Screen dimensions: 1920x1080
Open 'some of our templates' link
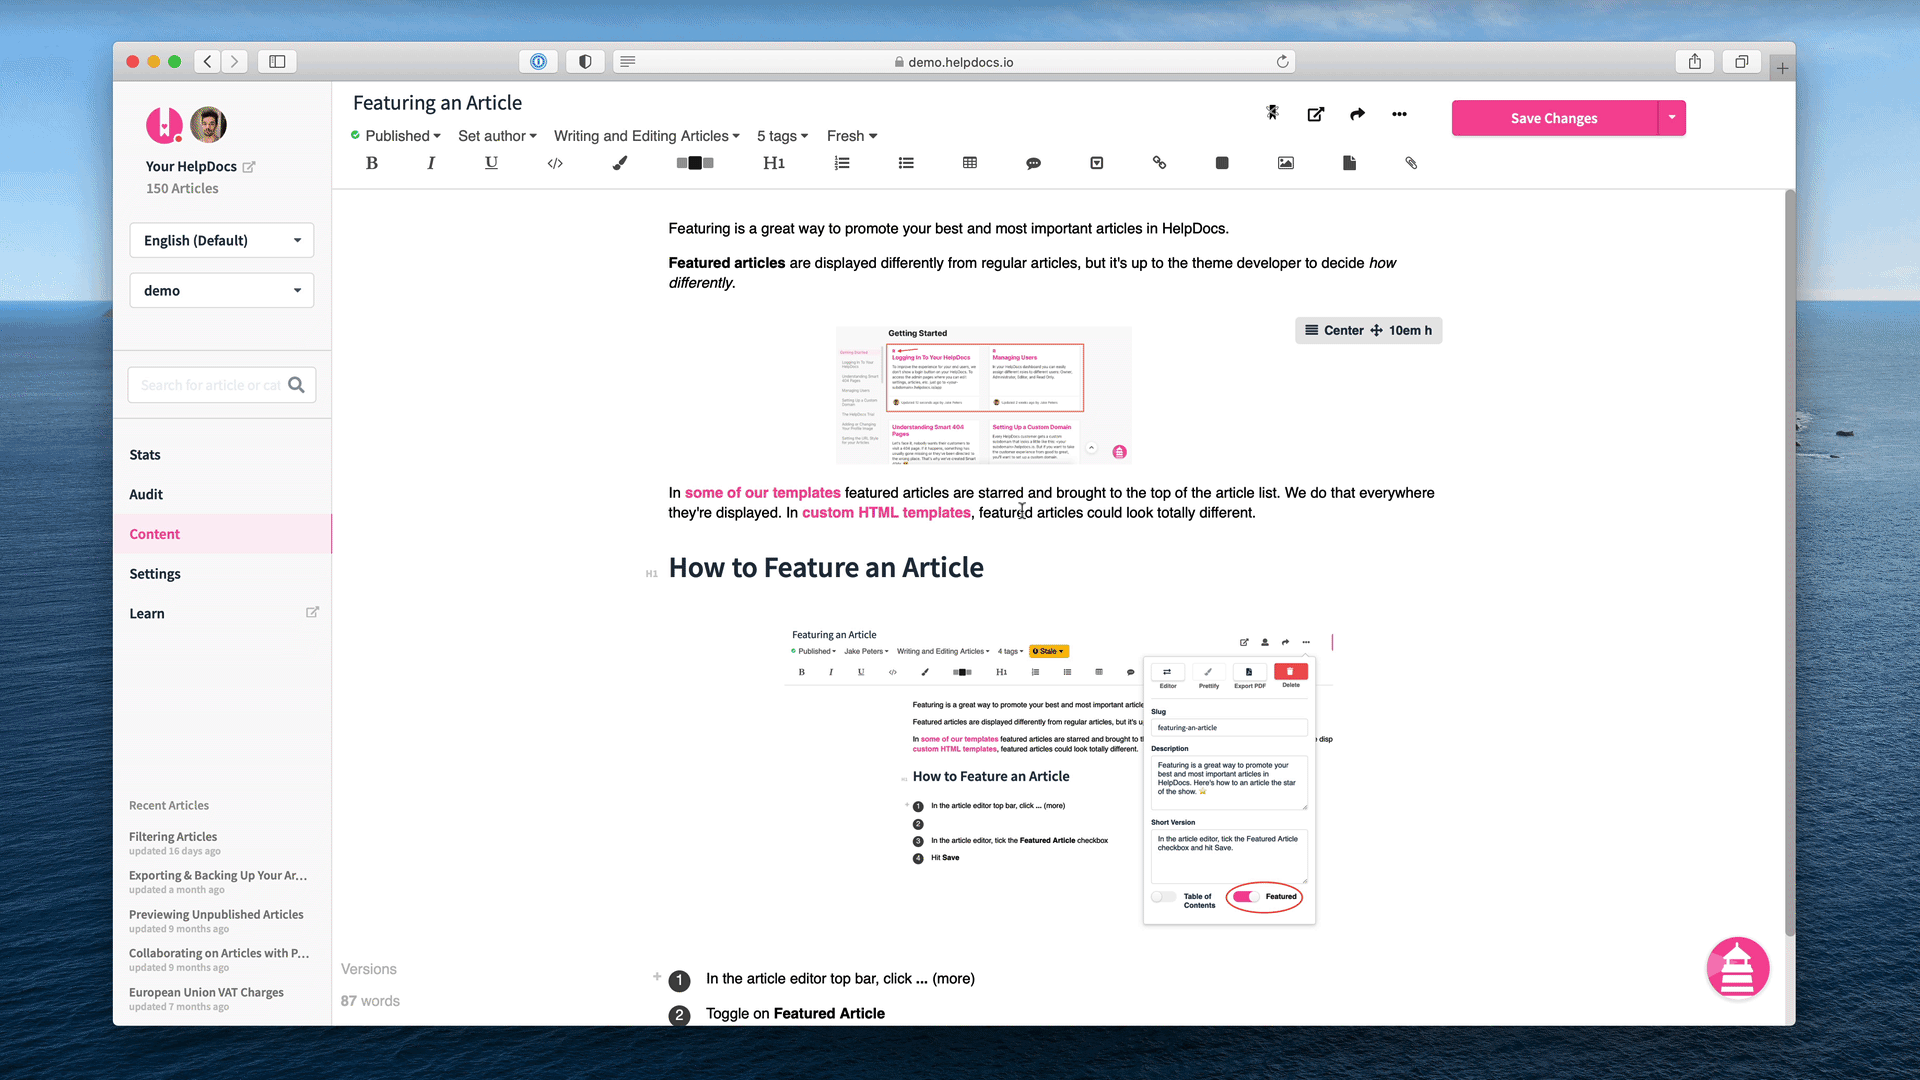762,493
